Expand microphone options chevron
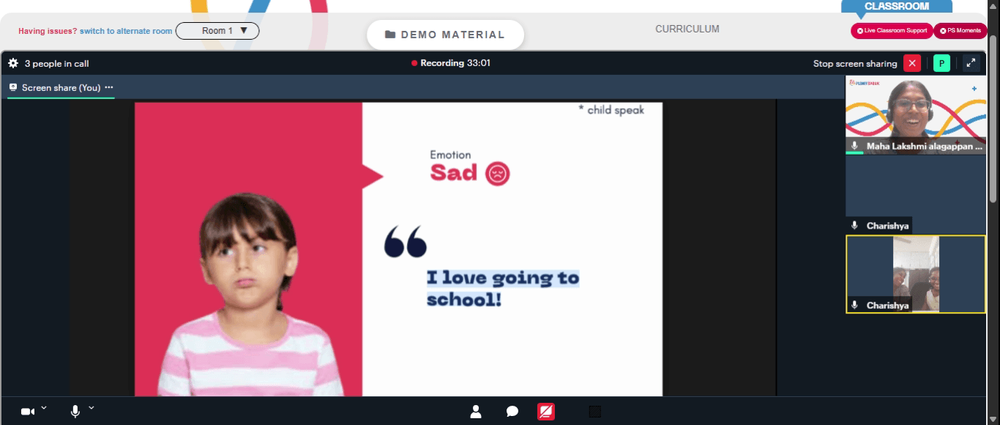The width and height of the screenshot is (1000, 425). [91, 407]
